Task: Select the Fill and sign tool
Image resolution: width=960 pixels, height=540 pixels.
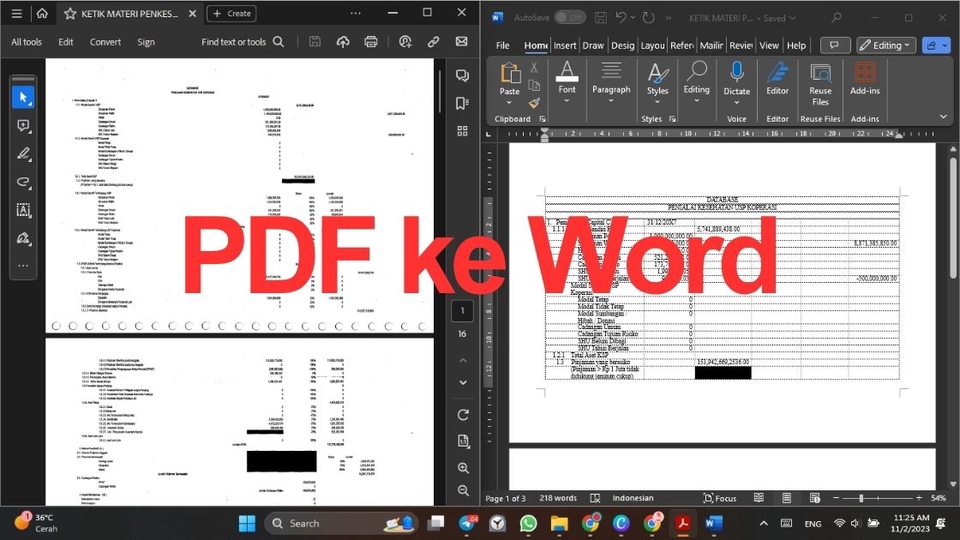Action: coord(23,238)
